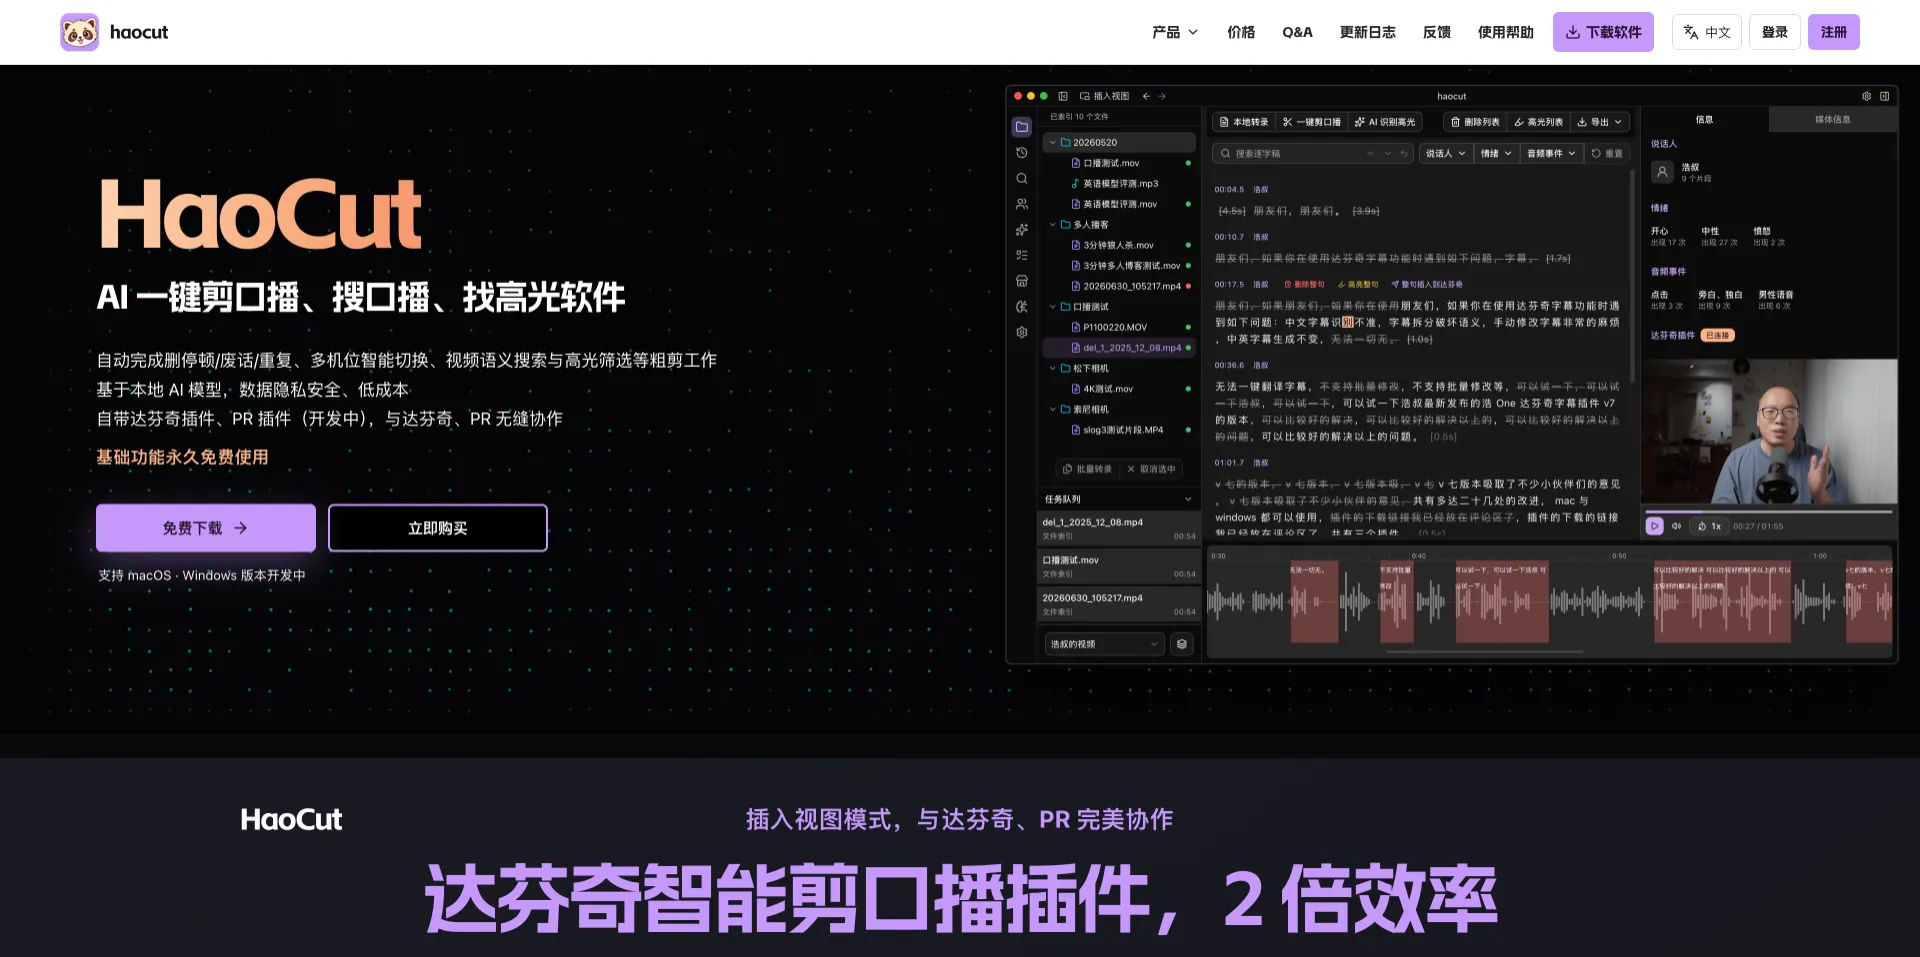Click the 登录 button

tap(1775, 32)
